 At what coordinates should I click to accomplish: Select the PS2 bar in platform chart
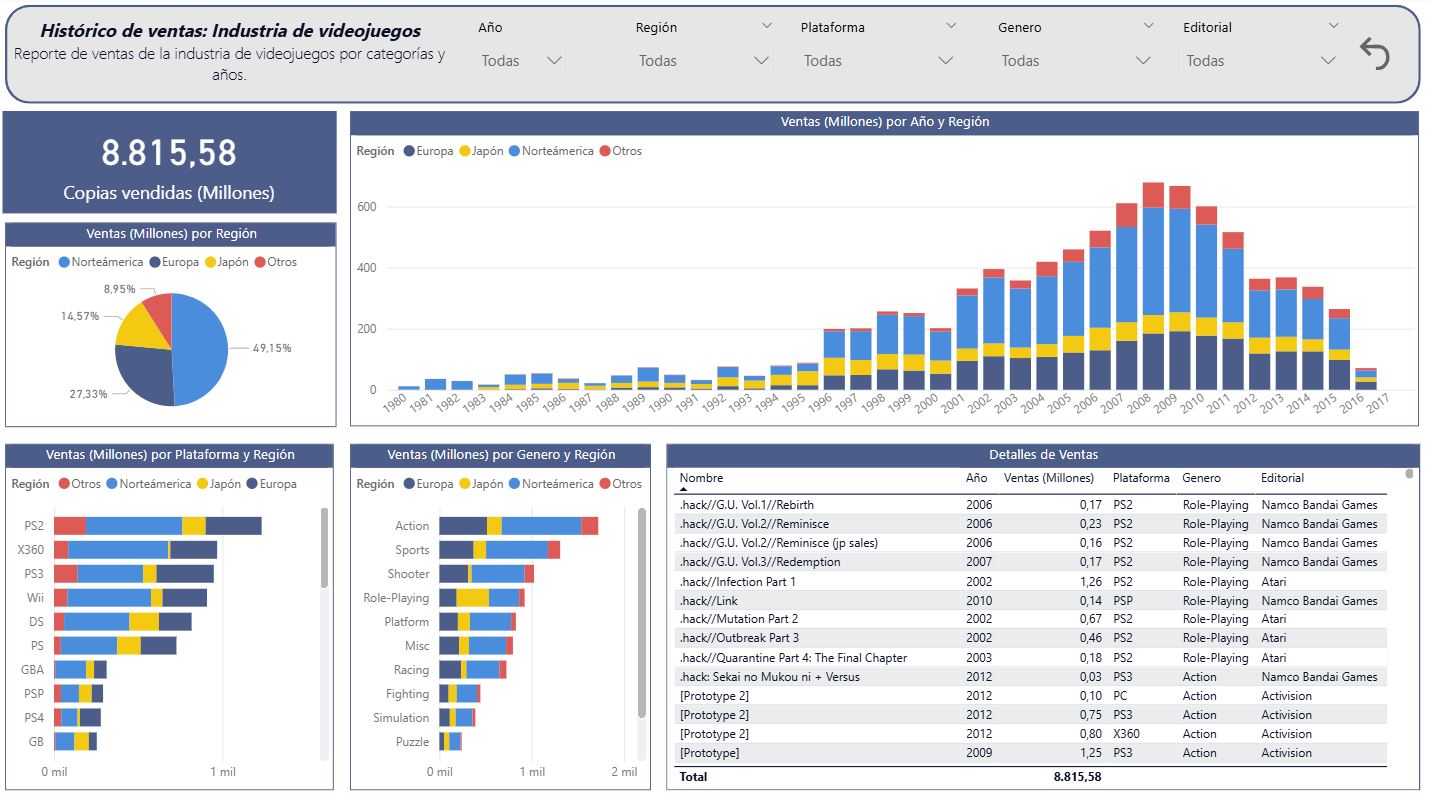click(x=157, y=526)
